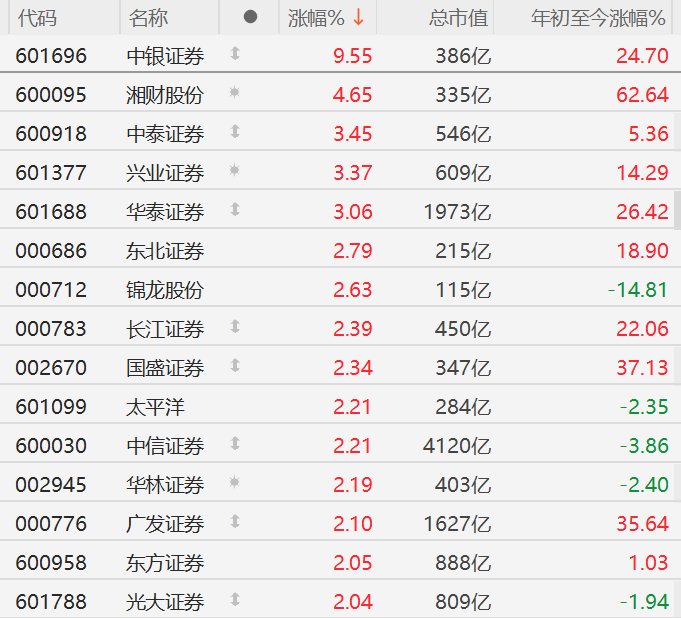
Task: Click the star-shaped marker next to 华林证券
Action: (x=235, y=483)
